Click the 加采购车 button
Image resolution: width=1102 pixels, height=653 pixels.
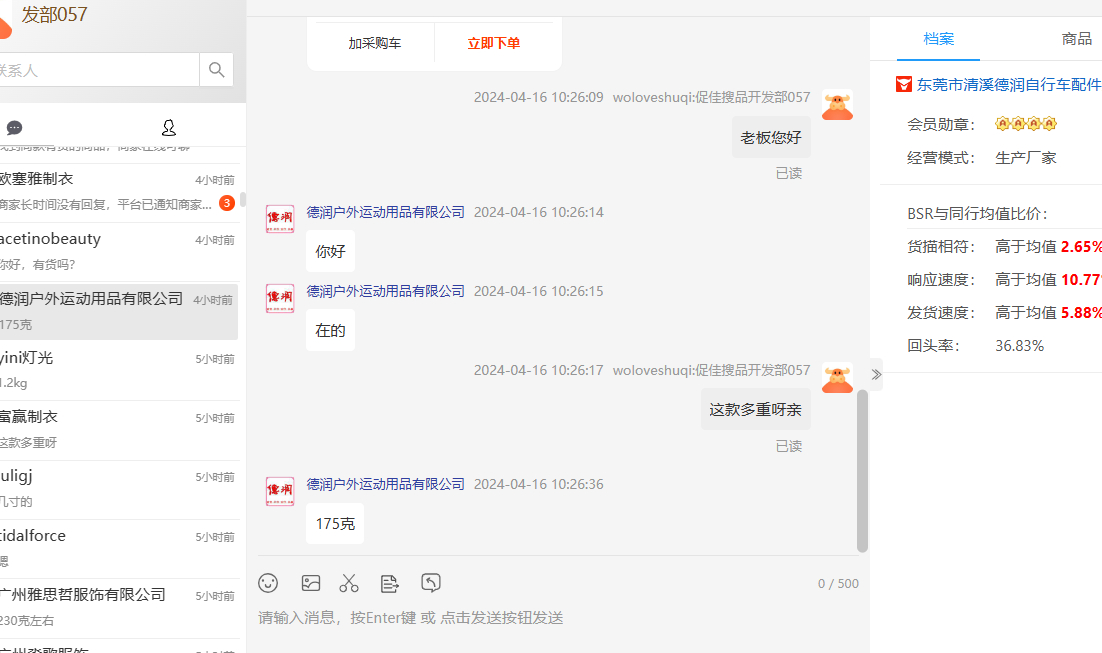point(375,44)
